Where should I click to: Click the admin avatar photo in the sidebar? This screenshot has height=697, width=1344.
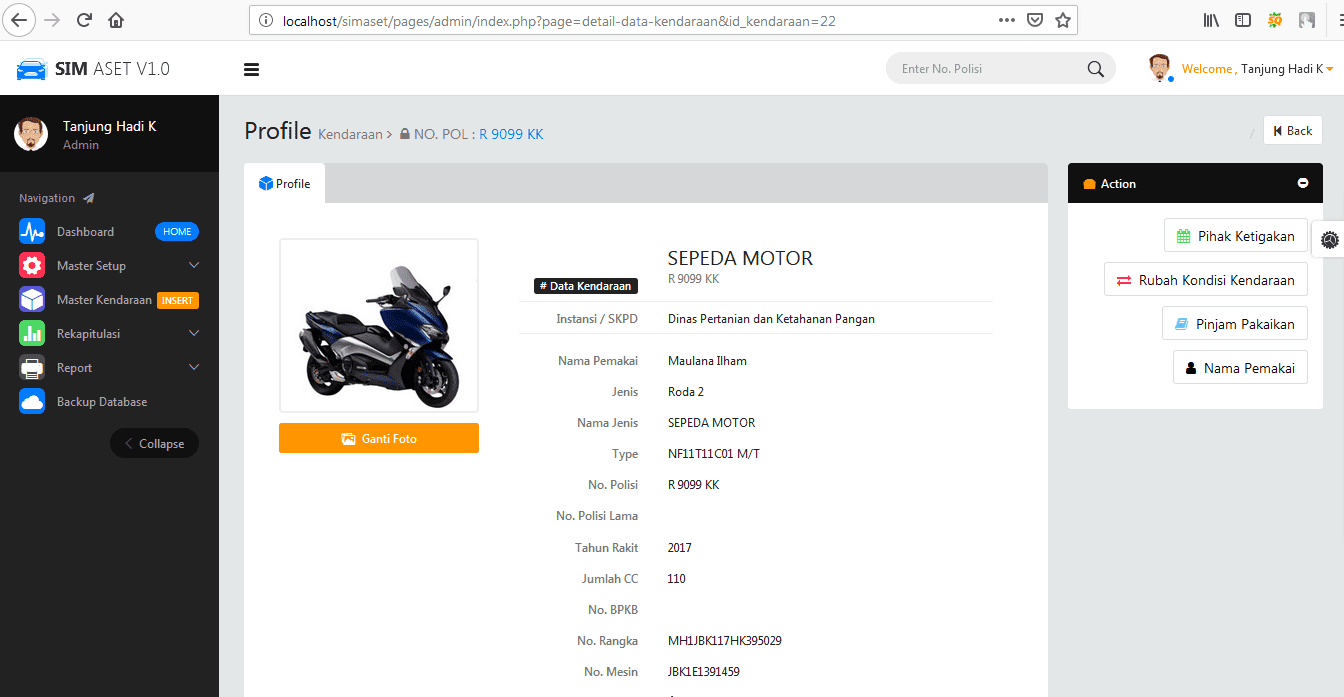tap(30, 133)
